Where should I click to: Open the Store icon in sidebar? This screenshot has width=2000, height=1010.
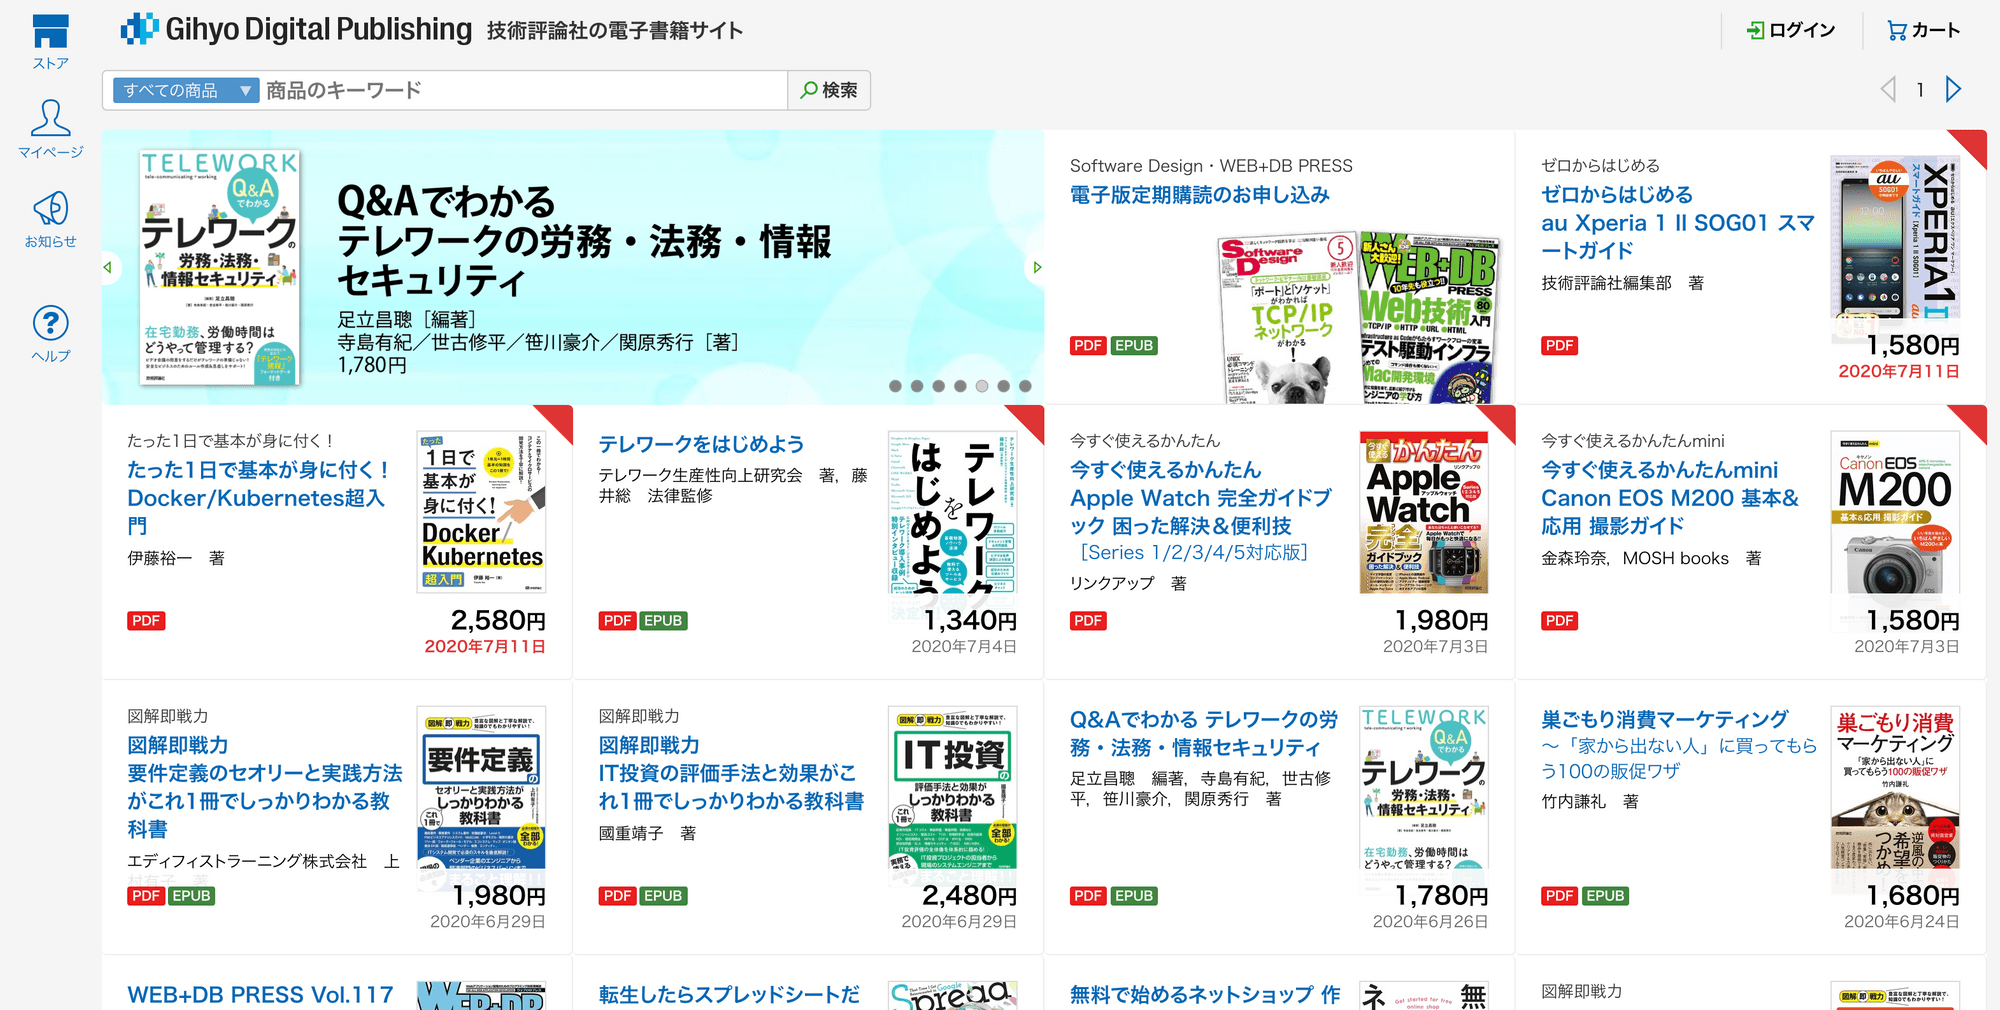point(50,40)
